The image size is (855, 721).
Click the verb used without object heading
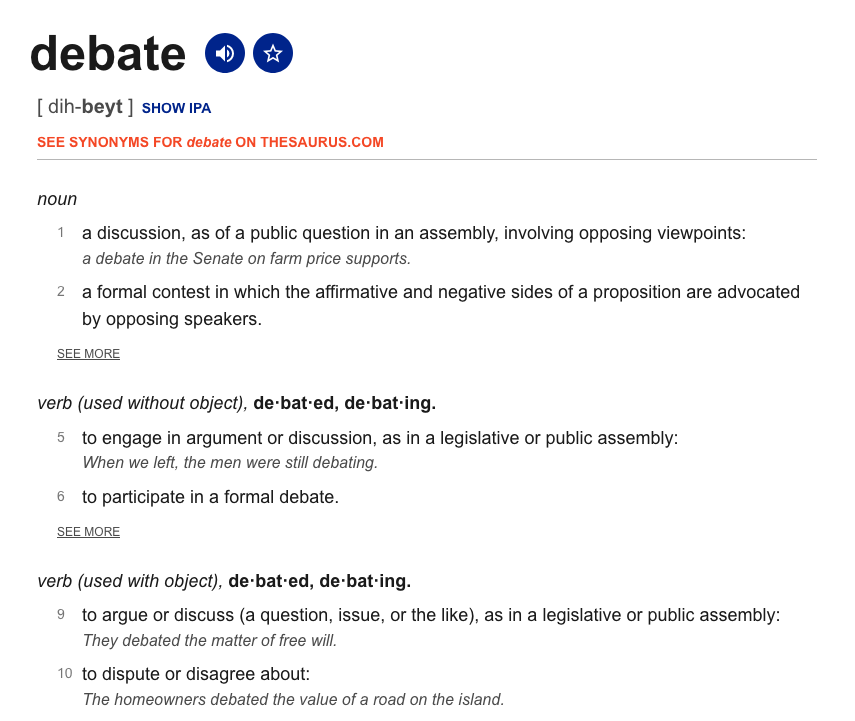pyautogui.click(x=237, y=403)
